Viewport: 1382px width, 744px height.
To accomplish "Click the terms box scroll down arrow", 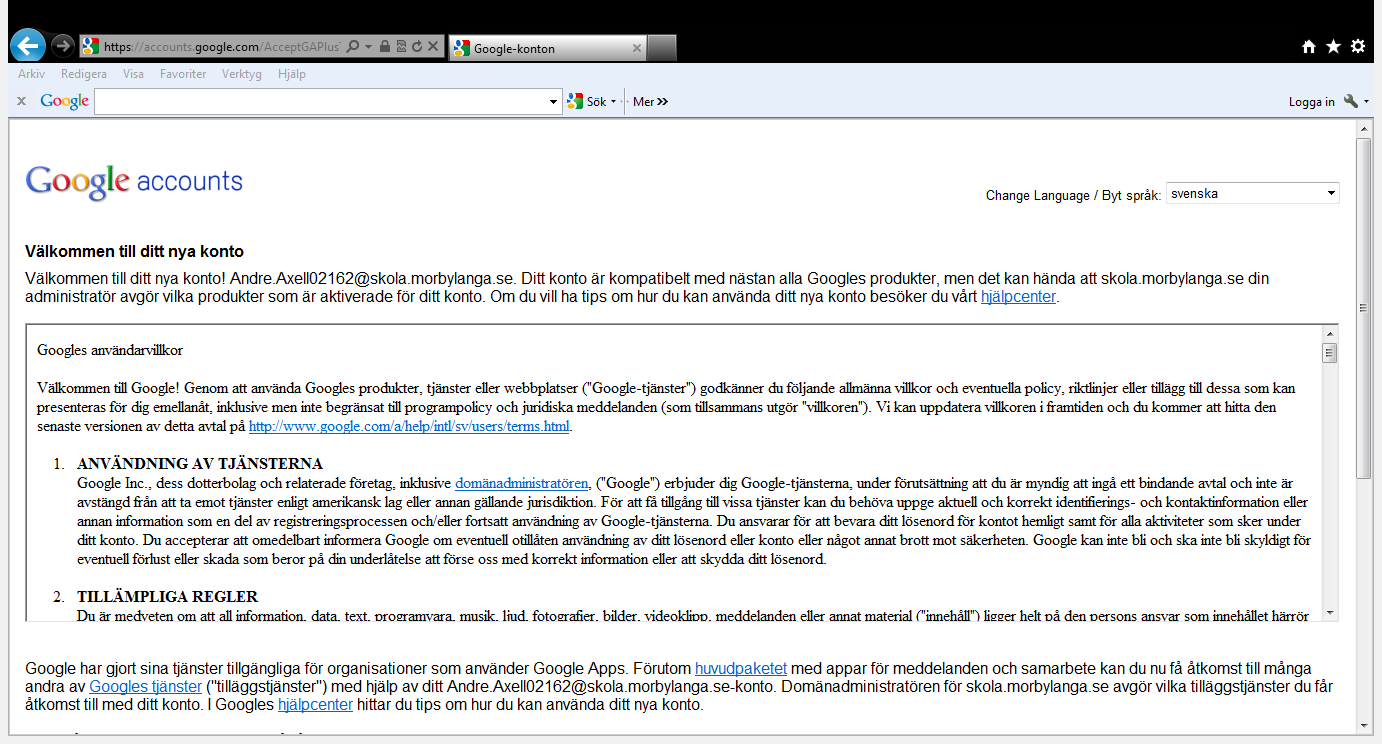I will coord(1330,612).
